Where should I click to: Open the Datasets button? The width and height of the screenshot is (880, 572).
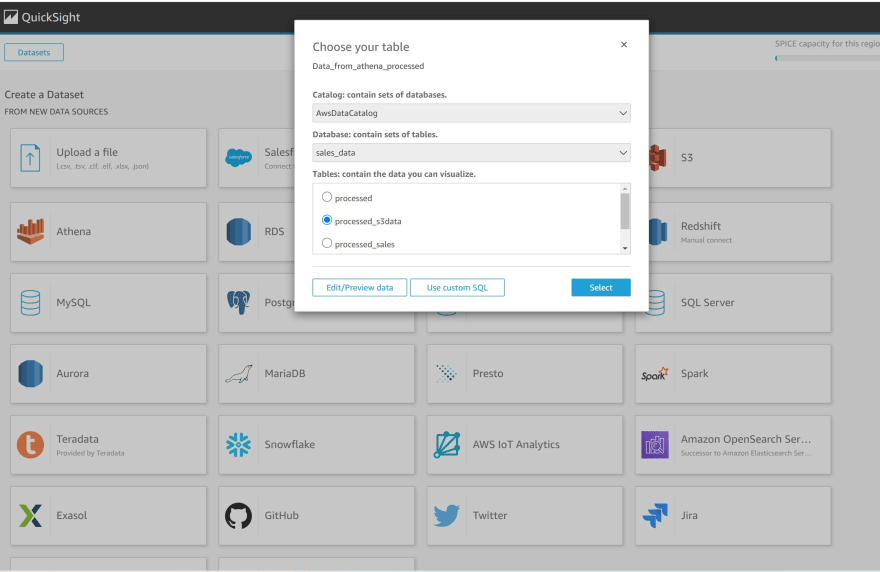click(34, 52)
